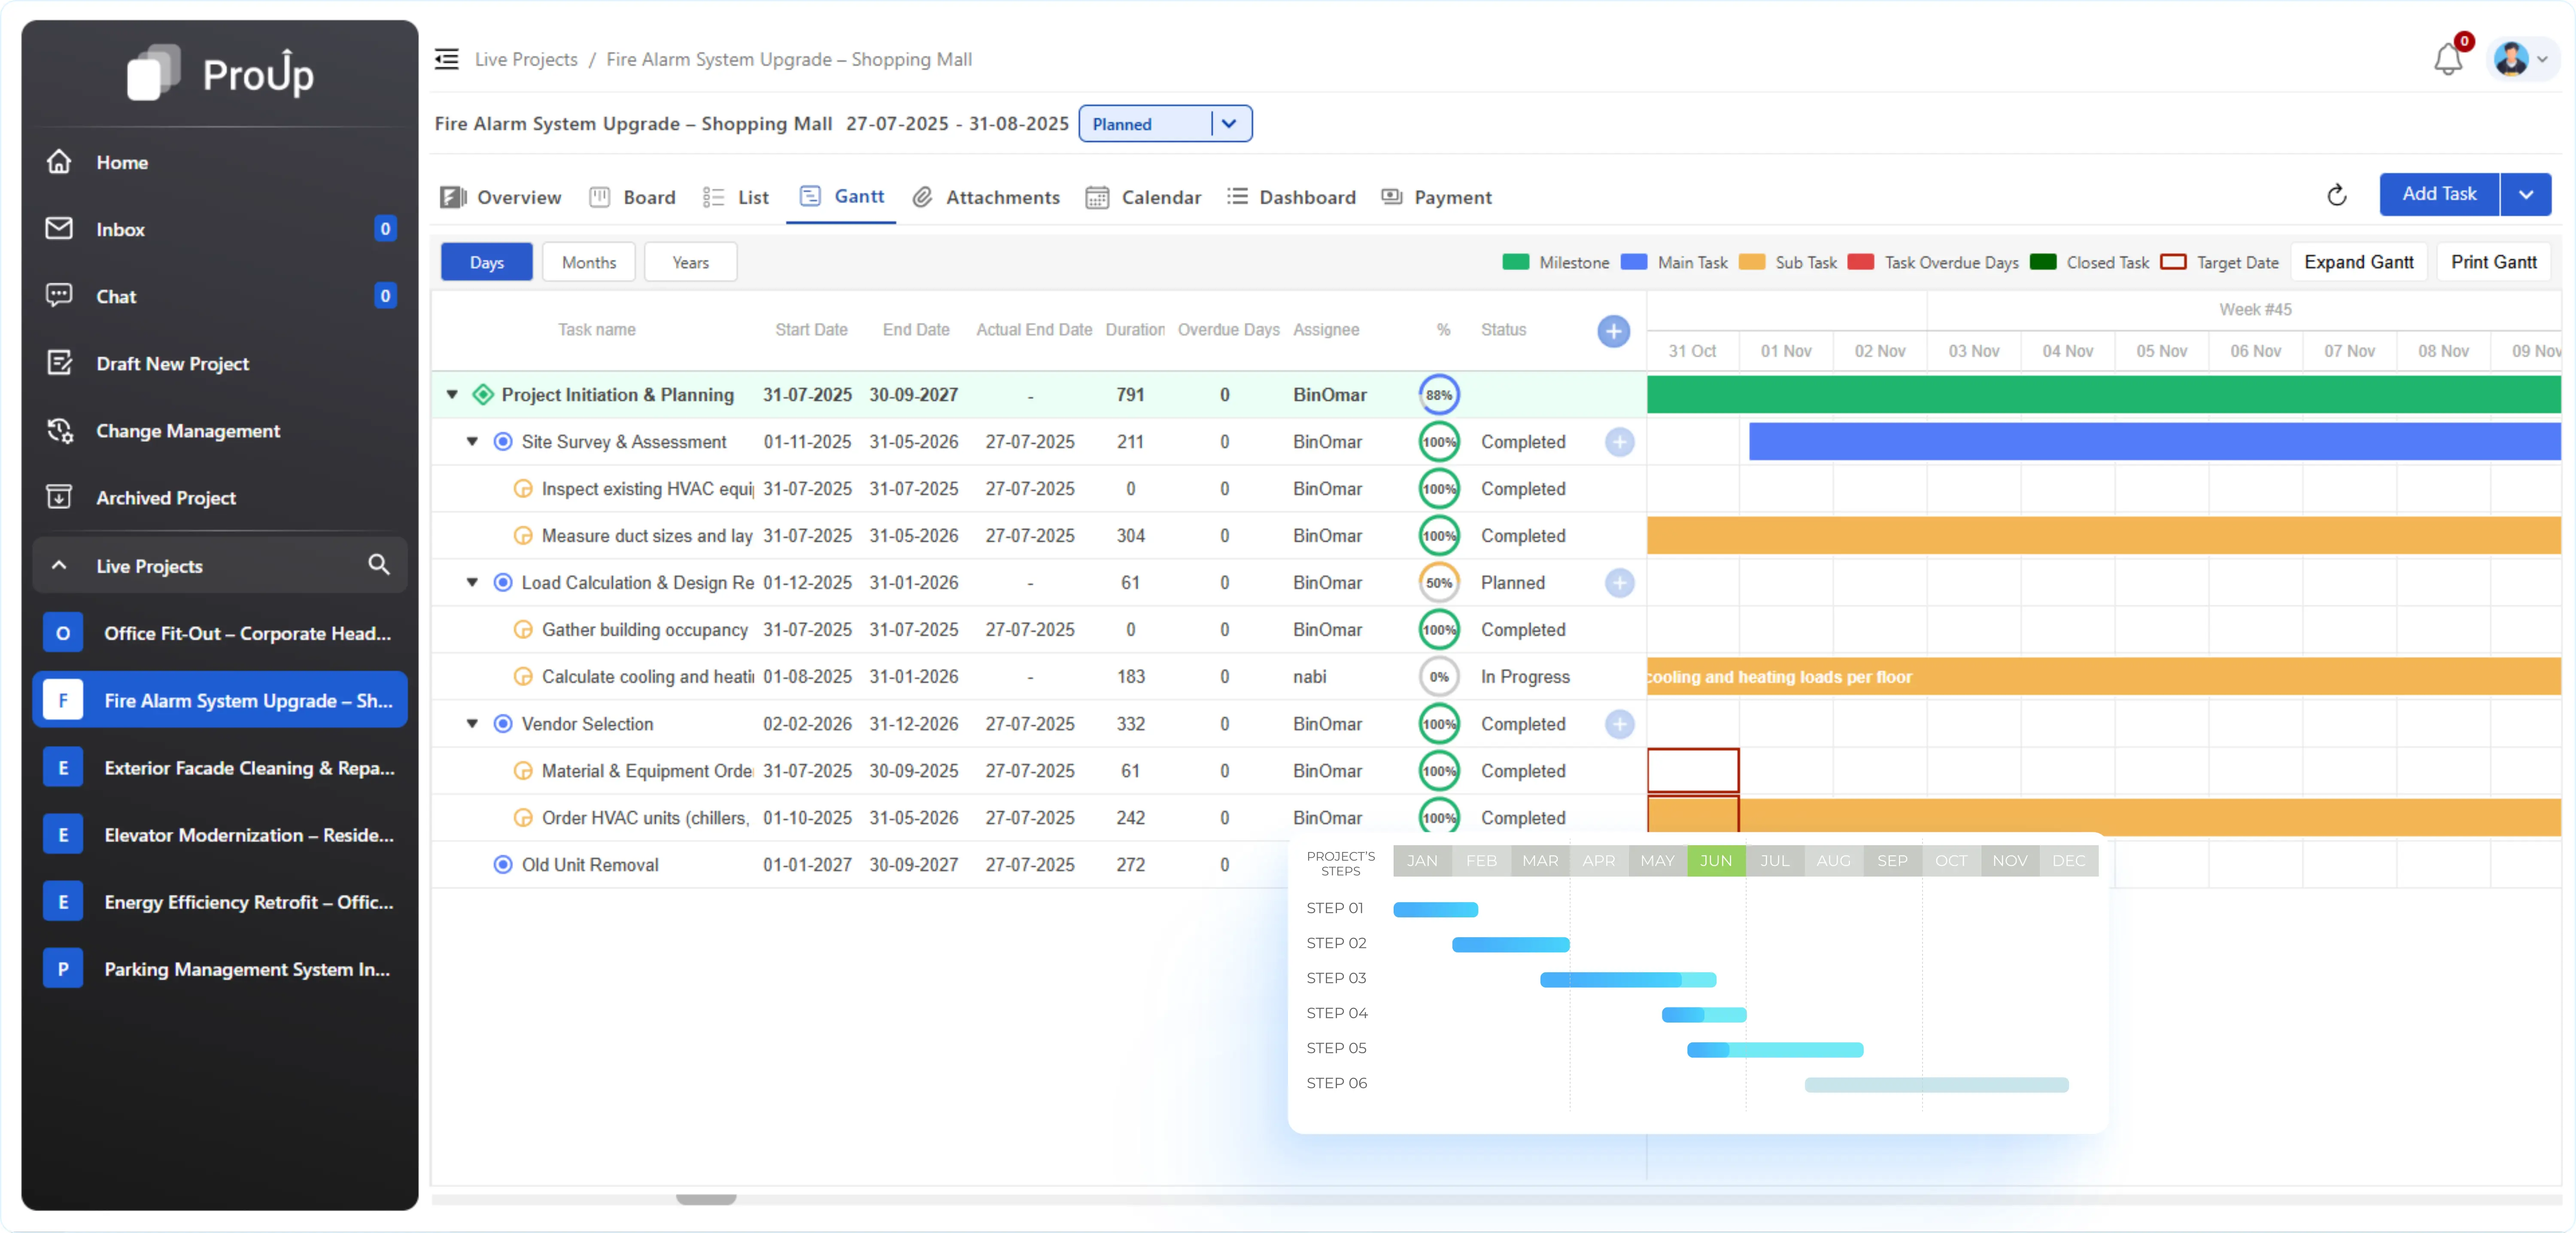Open Chat from the sidebar

click(115, 296)
